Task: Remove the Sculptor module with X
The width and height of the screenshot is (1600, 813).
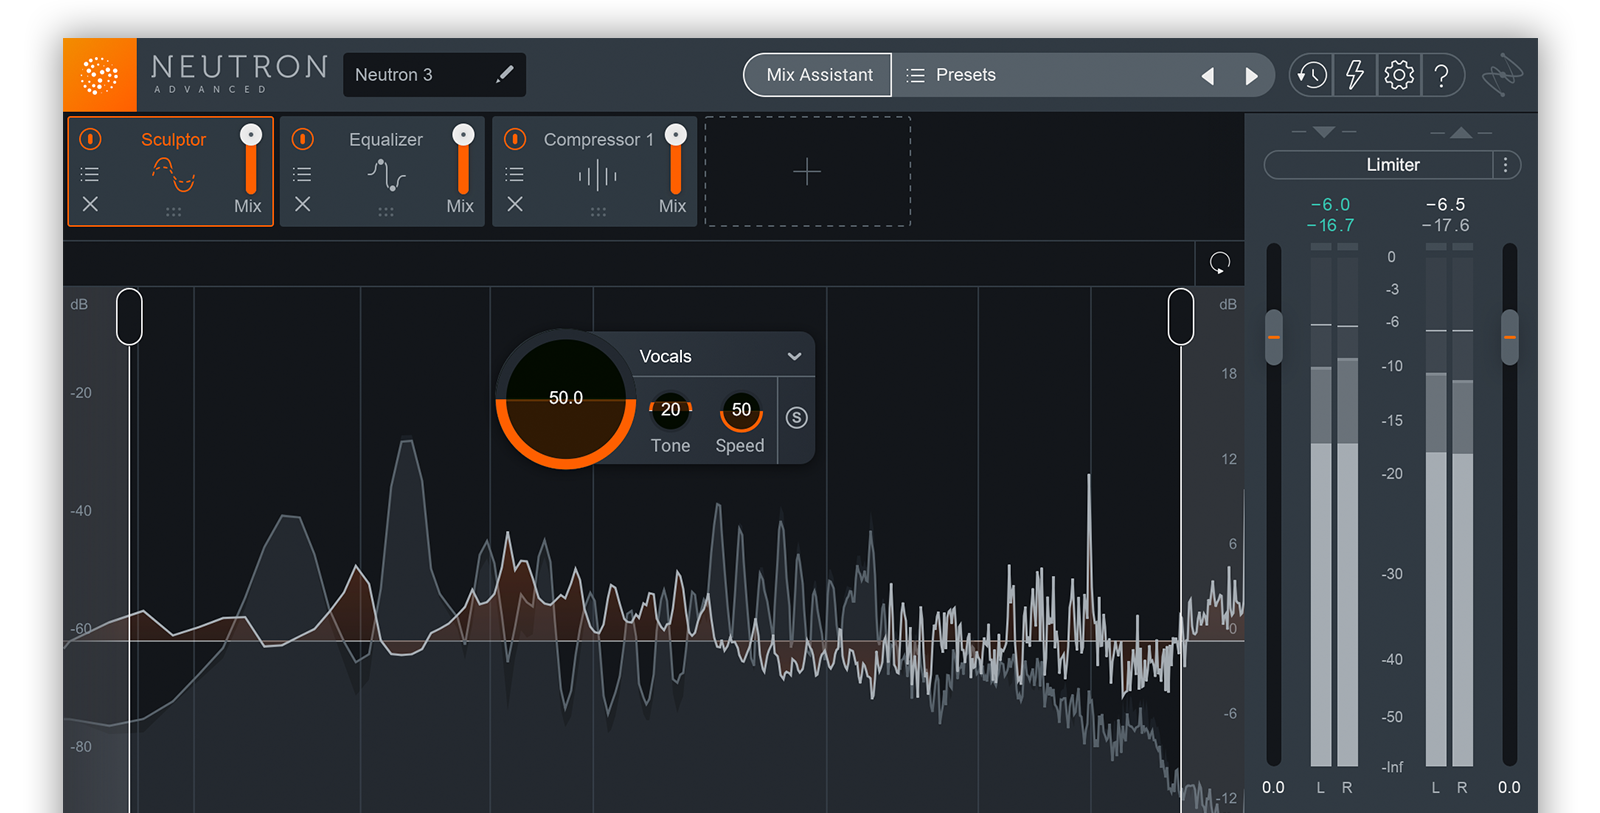Action: pos(90,204)
